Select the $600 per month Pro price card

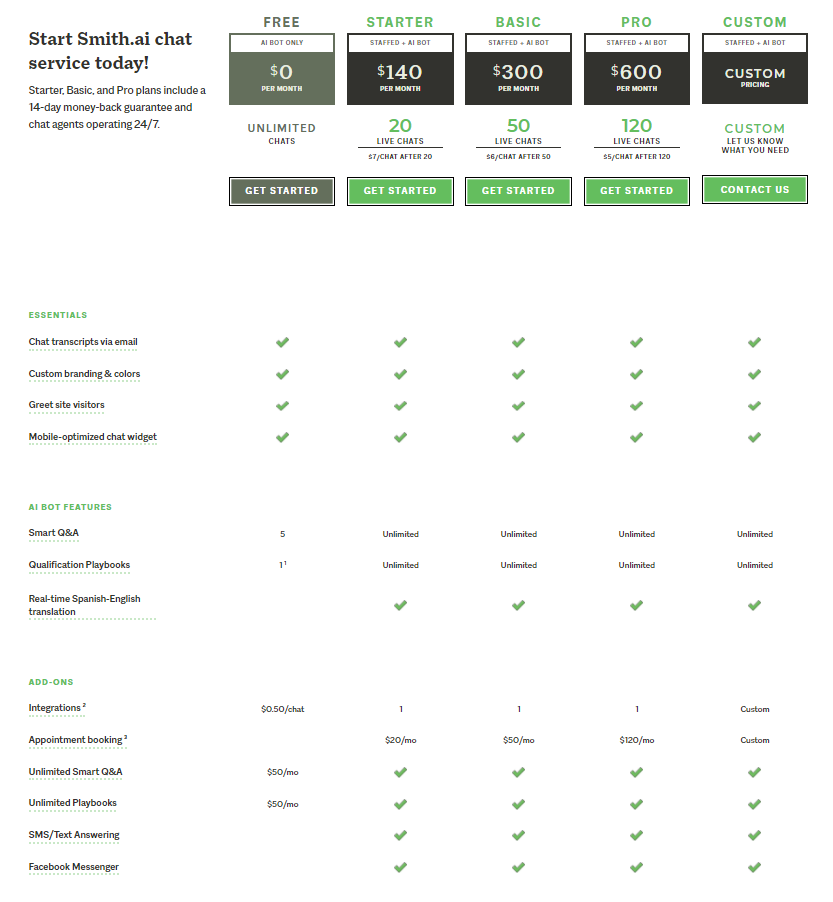tap(636, 69)
